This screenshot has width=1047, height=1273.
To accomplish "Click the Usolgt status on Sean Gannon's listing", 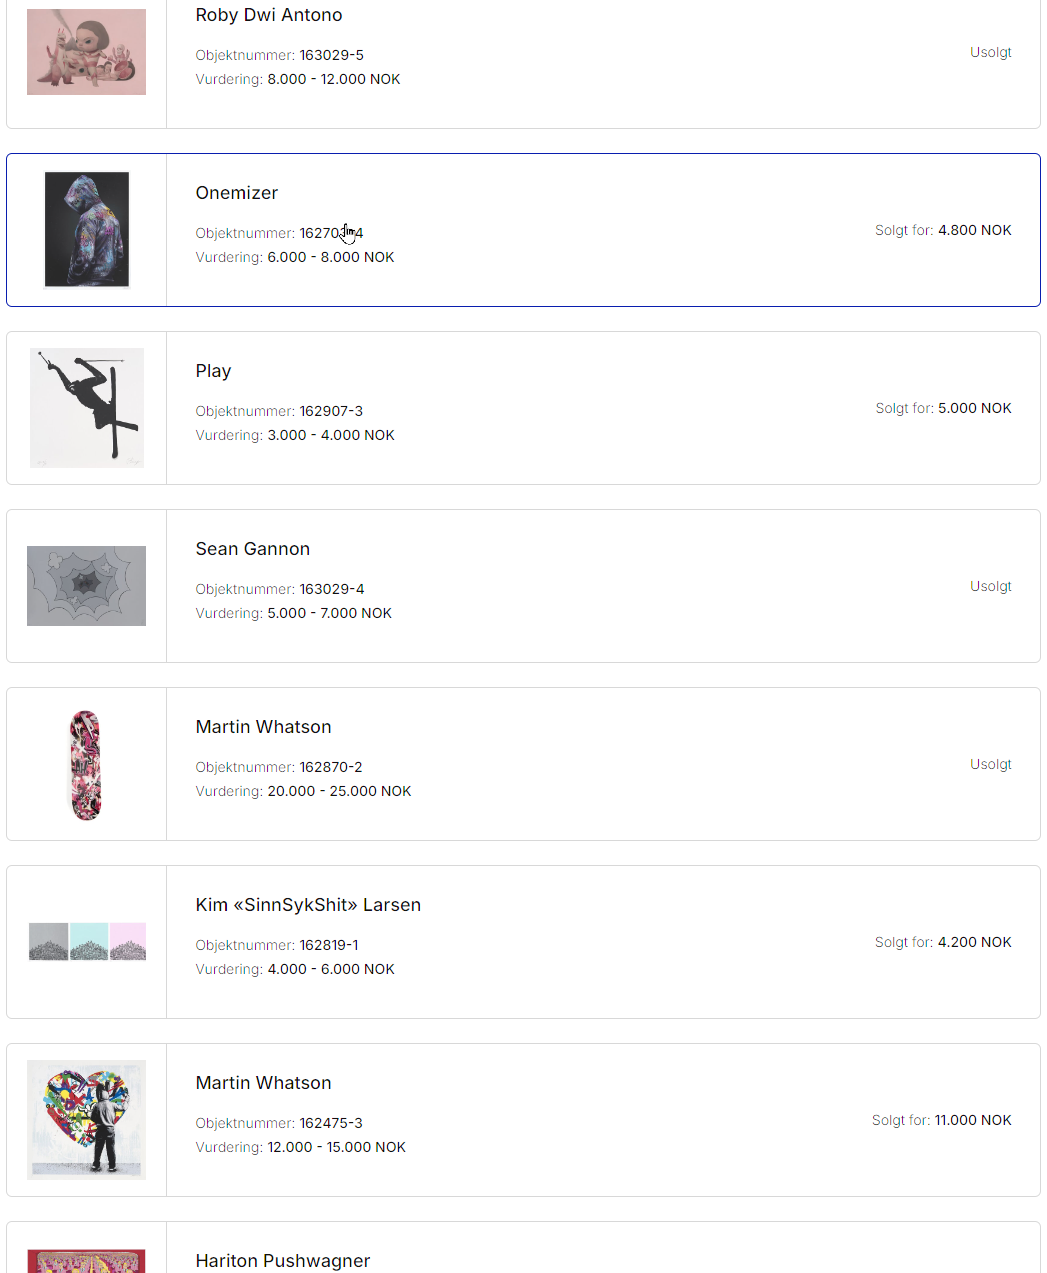I will [x=990, y=586].
